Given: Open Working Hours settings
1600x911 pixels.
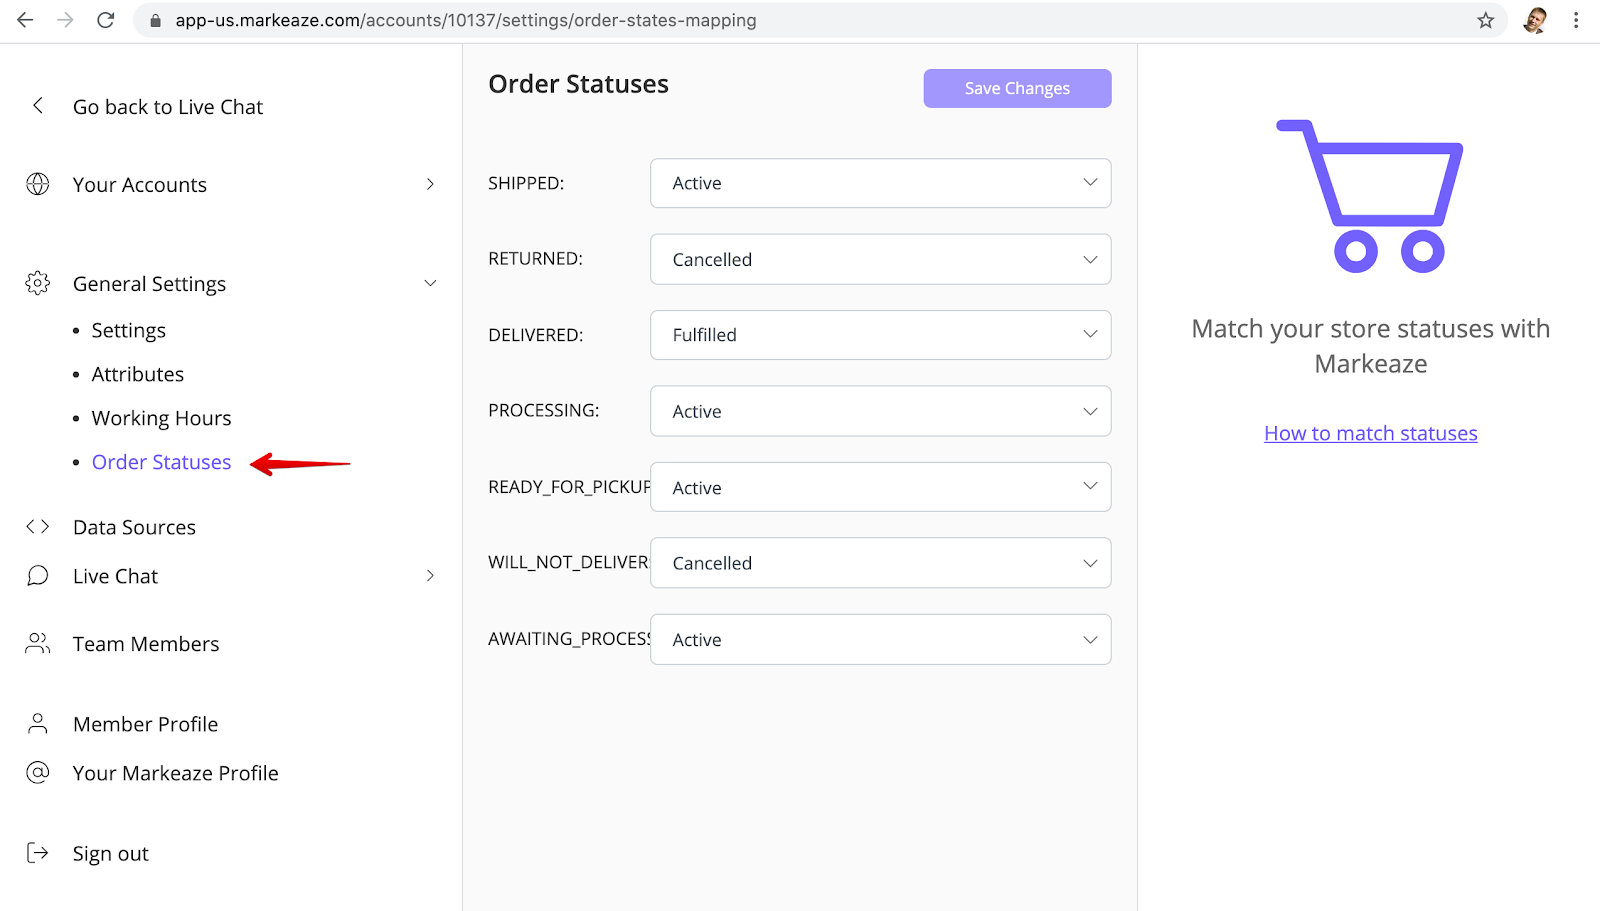Looking at the screenshot, I should (x=161, y=418).
